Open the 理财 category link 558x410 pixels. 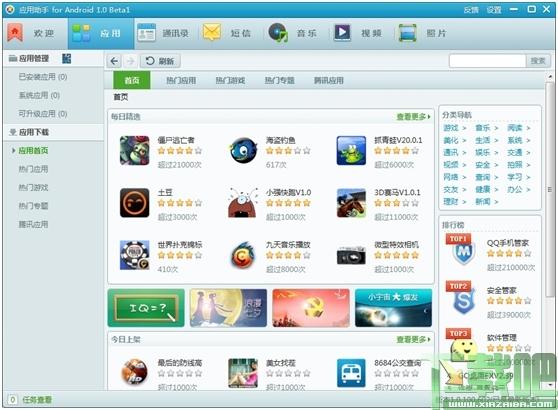[x=451, y=202]
